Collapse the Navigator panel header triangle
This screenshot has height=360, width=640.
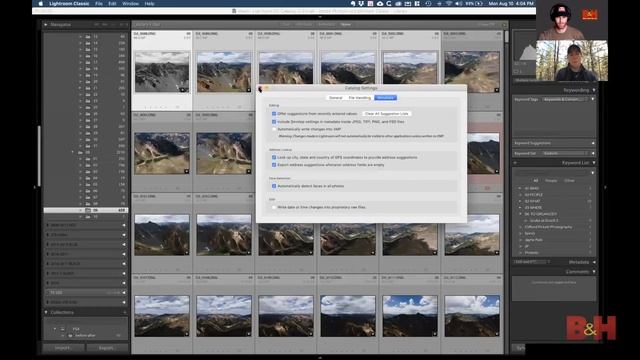[x=46, y=25]
